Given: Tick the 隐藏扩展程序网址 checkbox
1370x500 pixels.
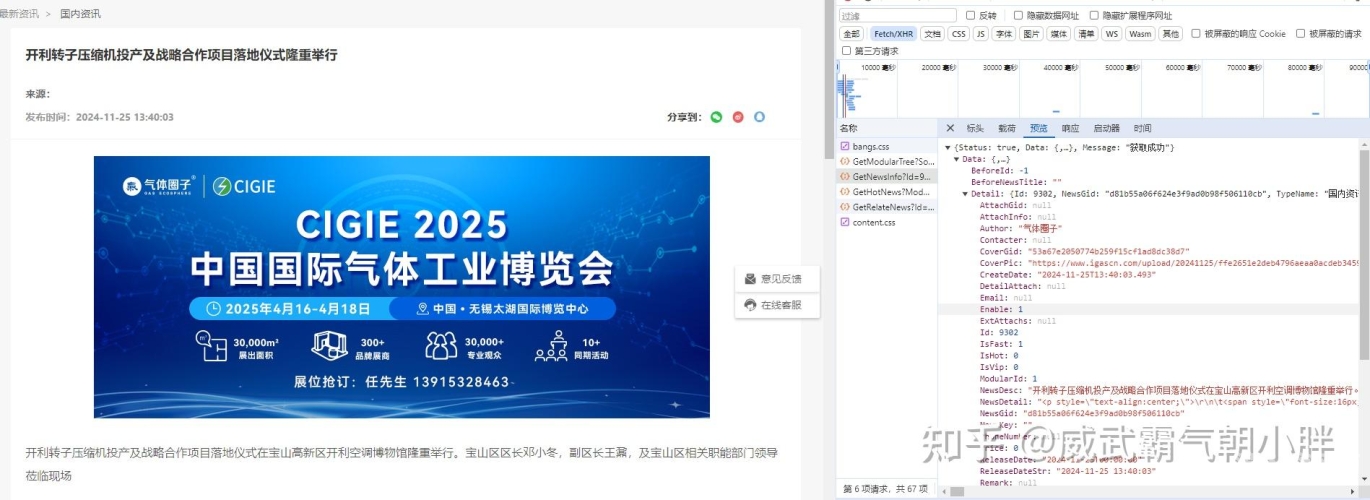Looking at the screenshot, I should point(1094,15).
